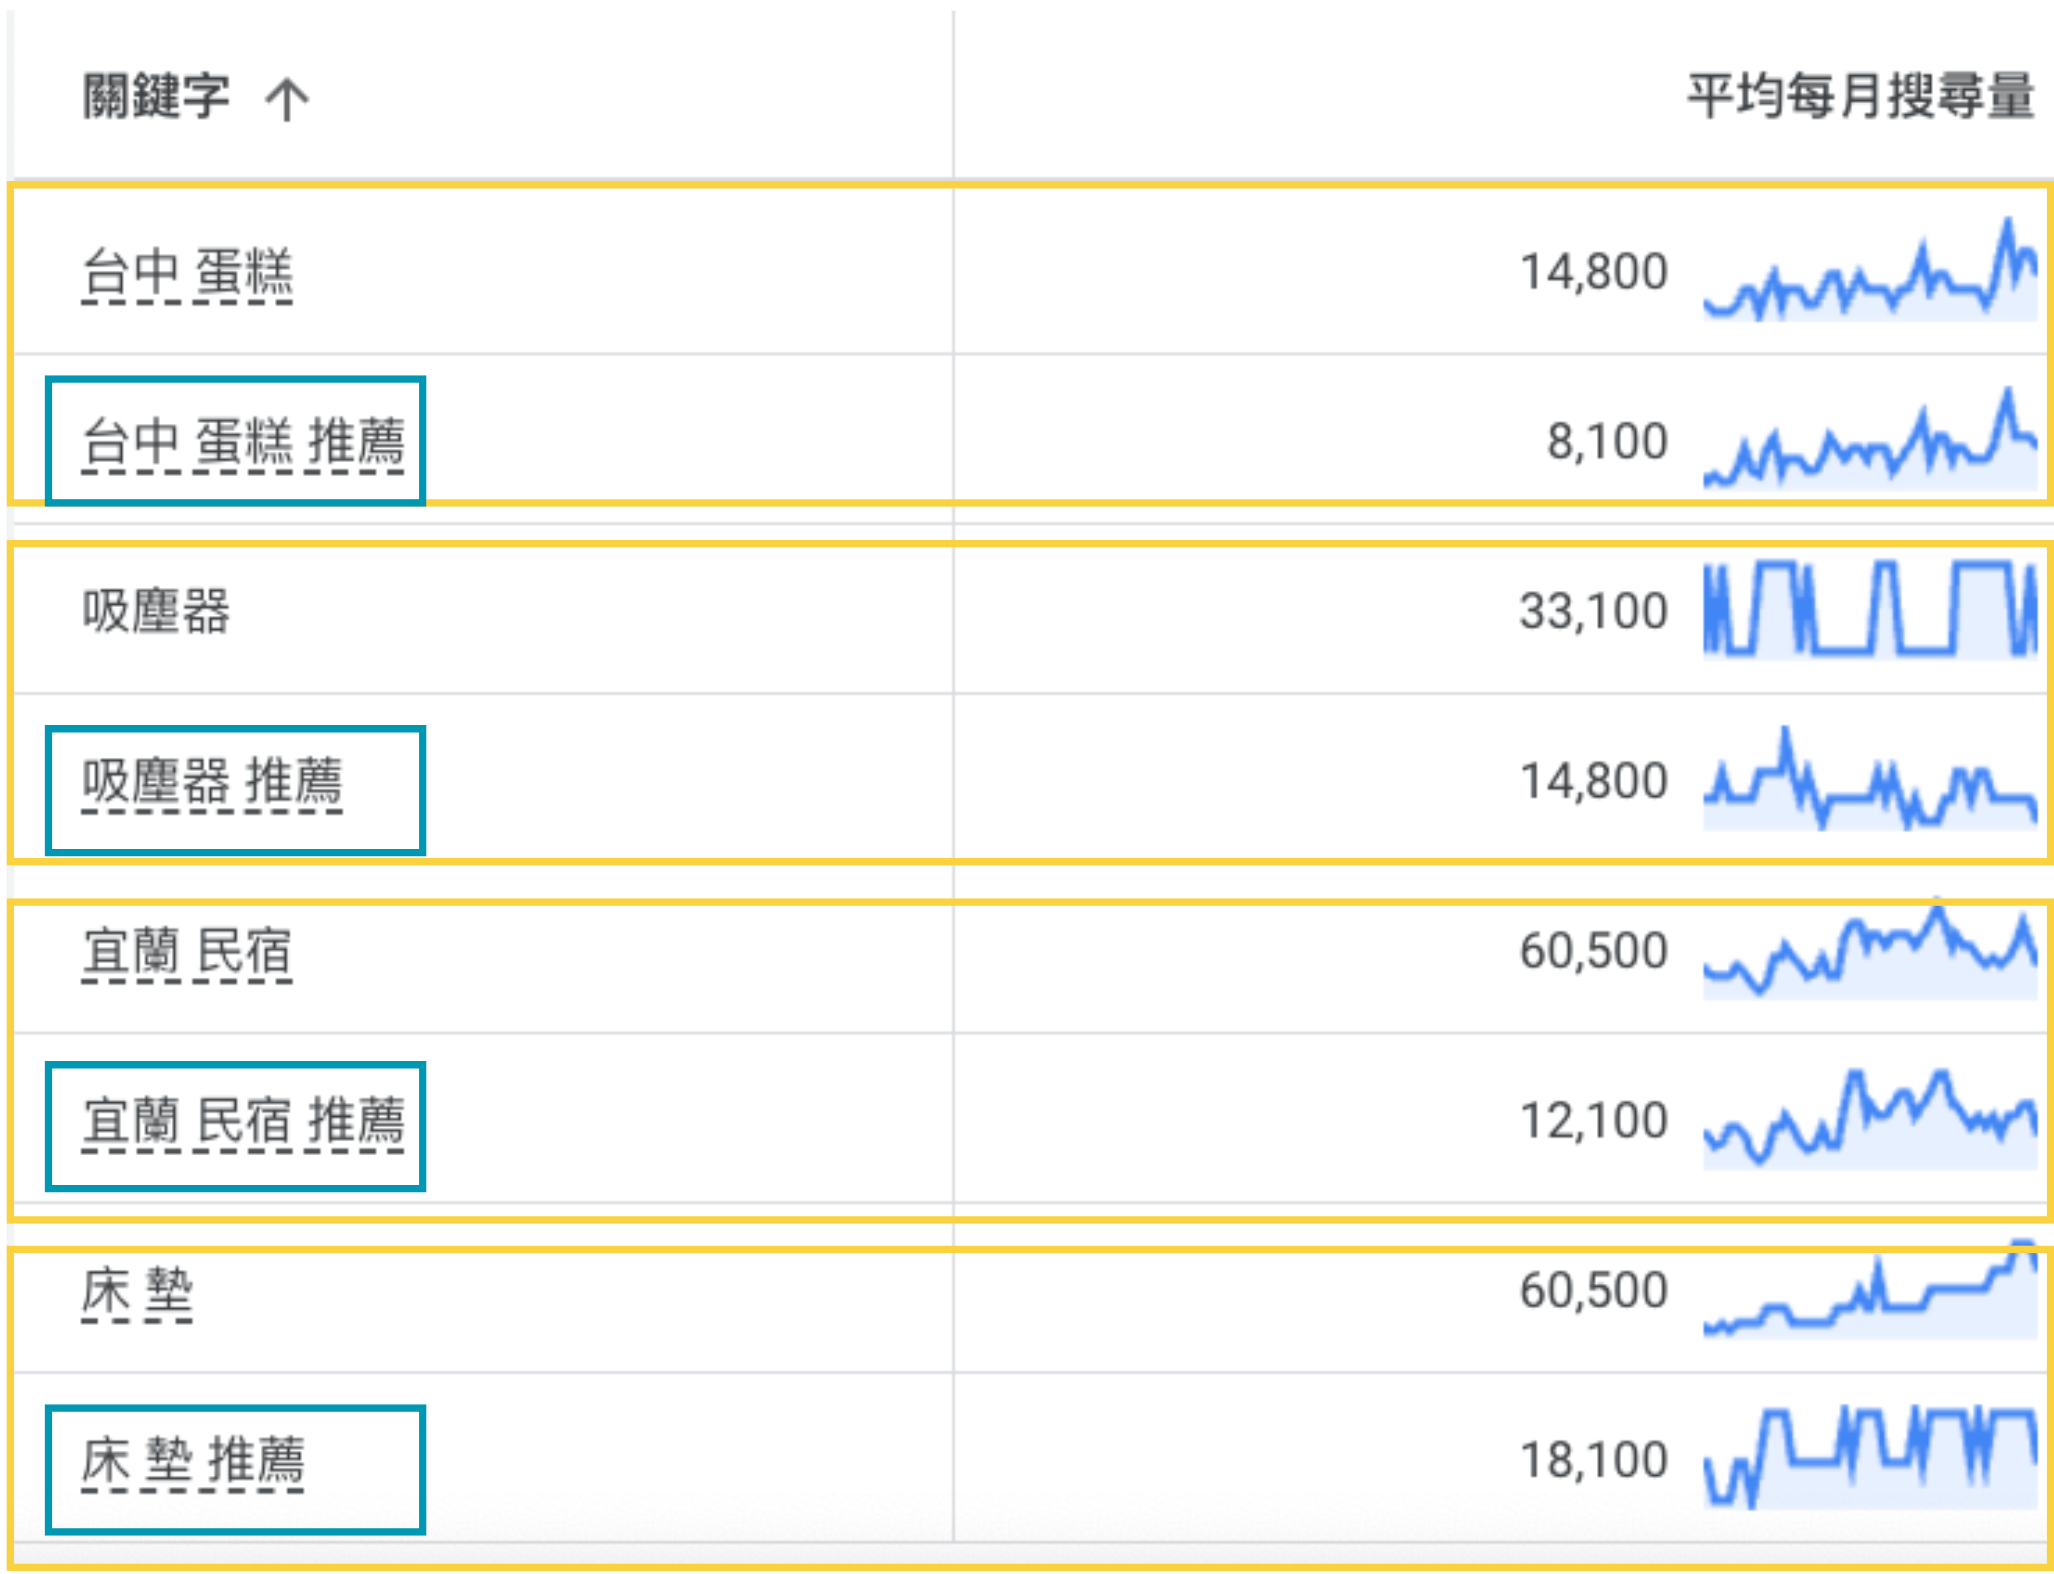
Task: Click the trend sparkline for 吸塵器
Action: (1870, 610)
